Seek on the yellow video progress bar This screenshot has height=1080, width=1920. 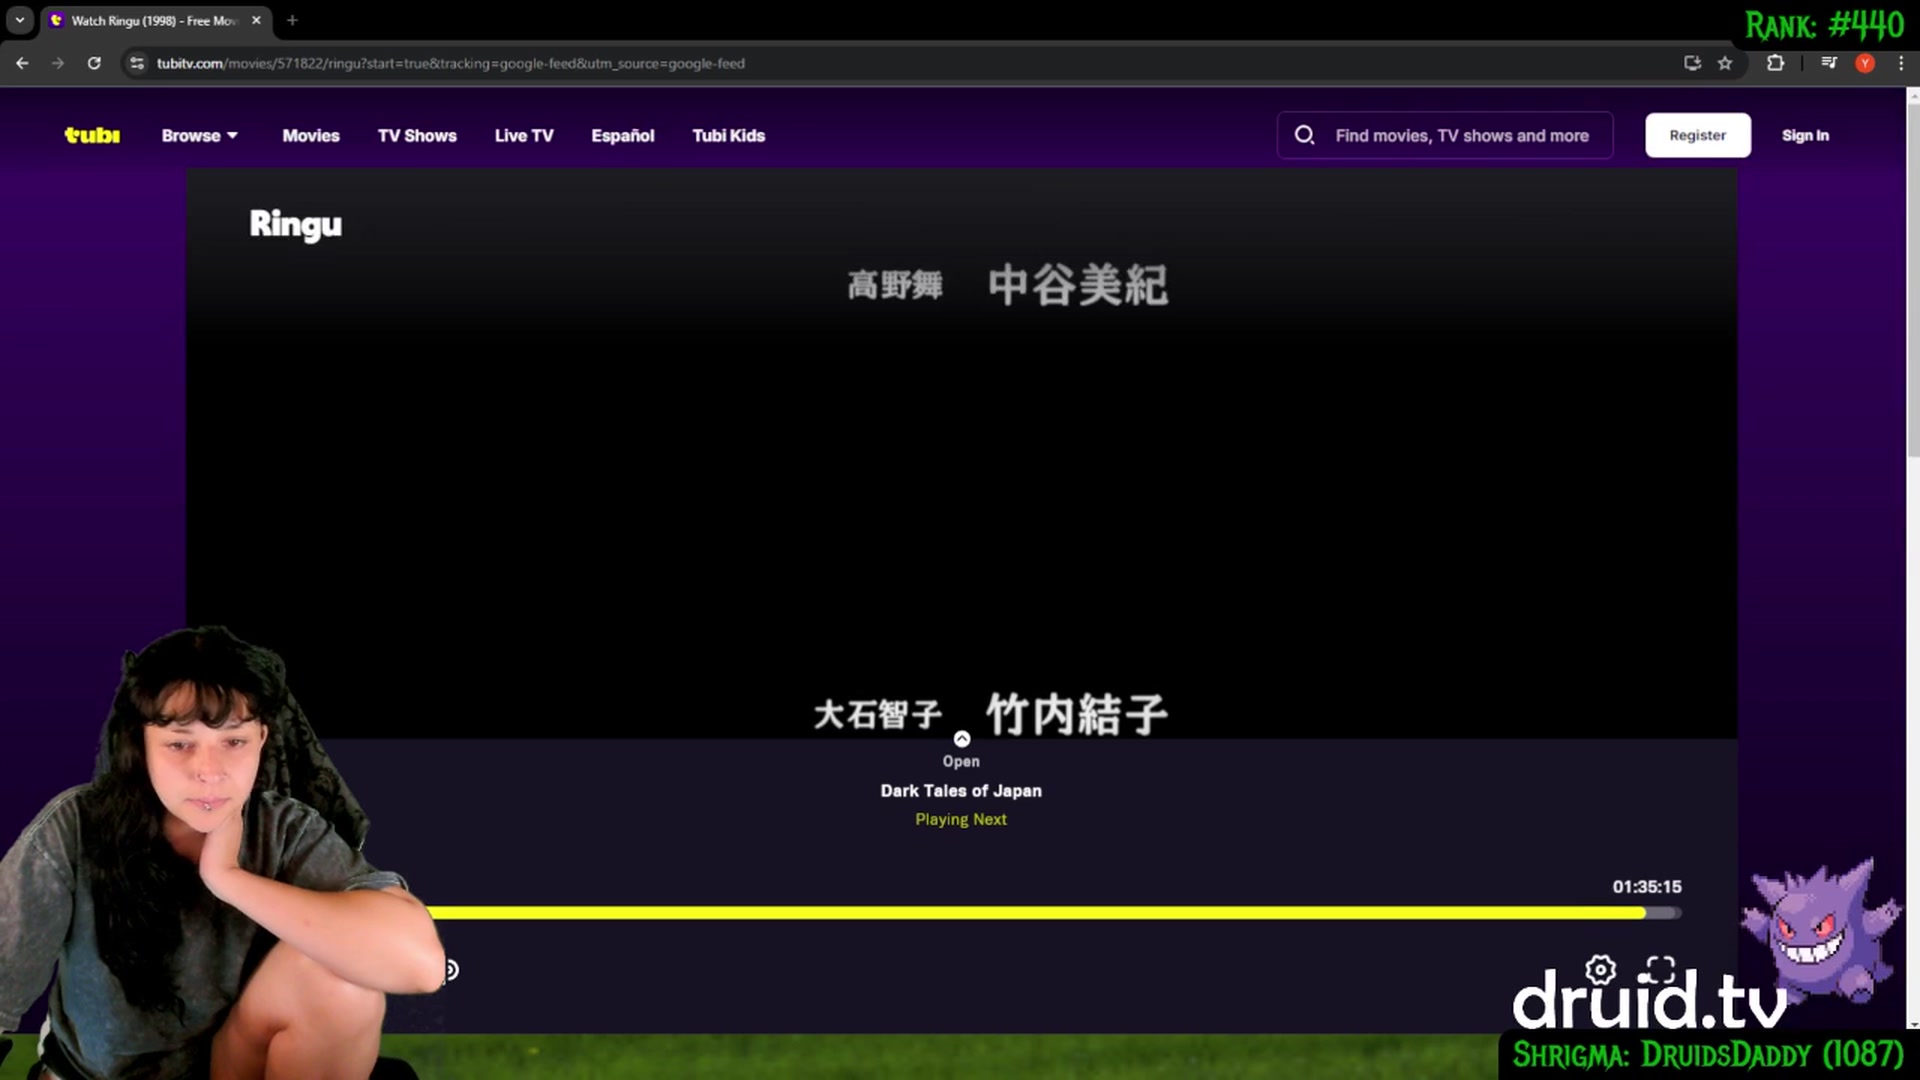[1055, 913]
